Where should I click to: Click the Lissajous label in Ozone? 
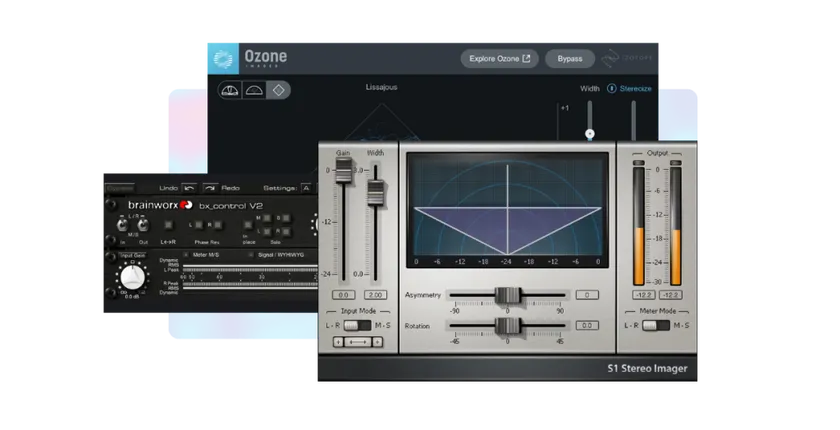[381, 87]
